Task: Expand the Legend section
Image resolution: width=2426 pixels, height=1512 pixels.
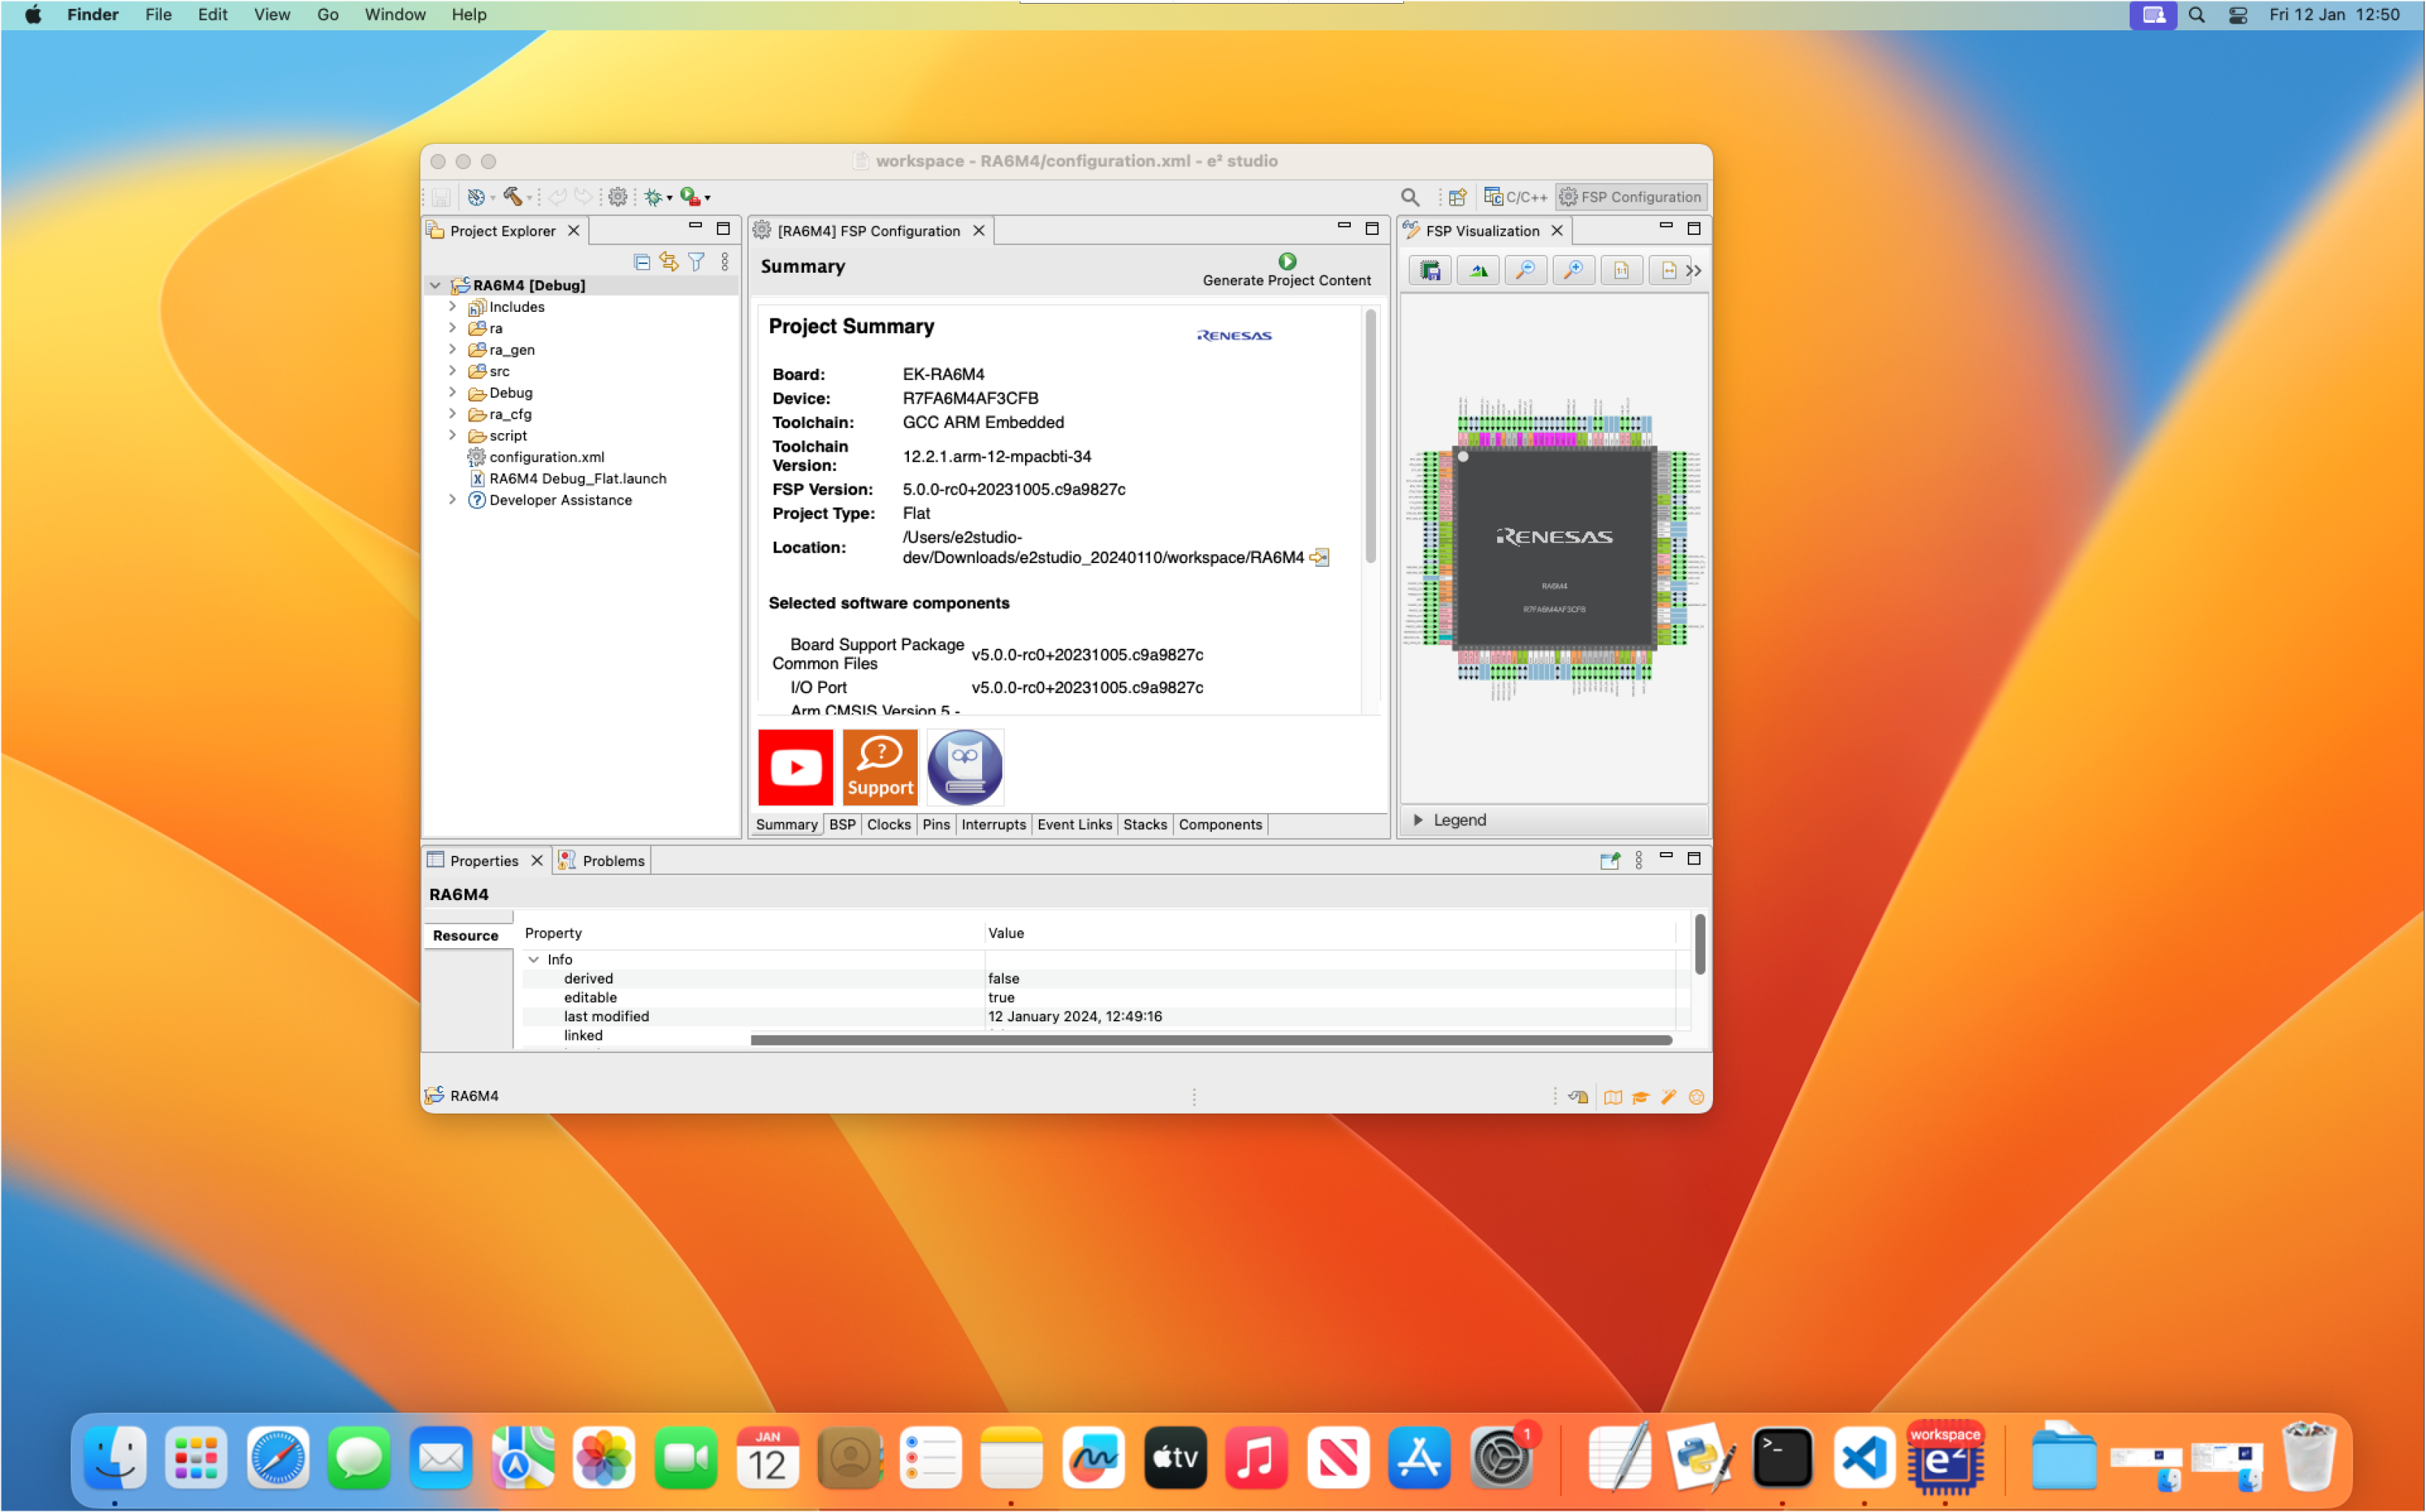Action: [1418, 820]
